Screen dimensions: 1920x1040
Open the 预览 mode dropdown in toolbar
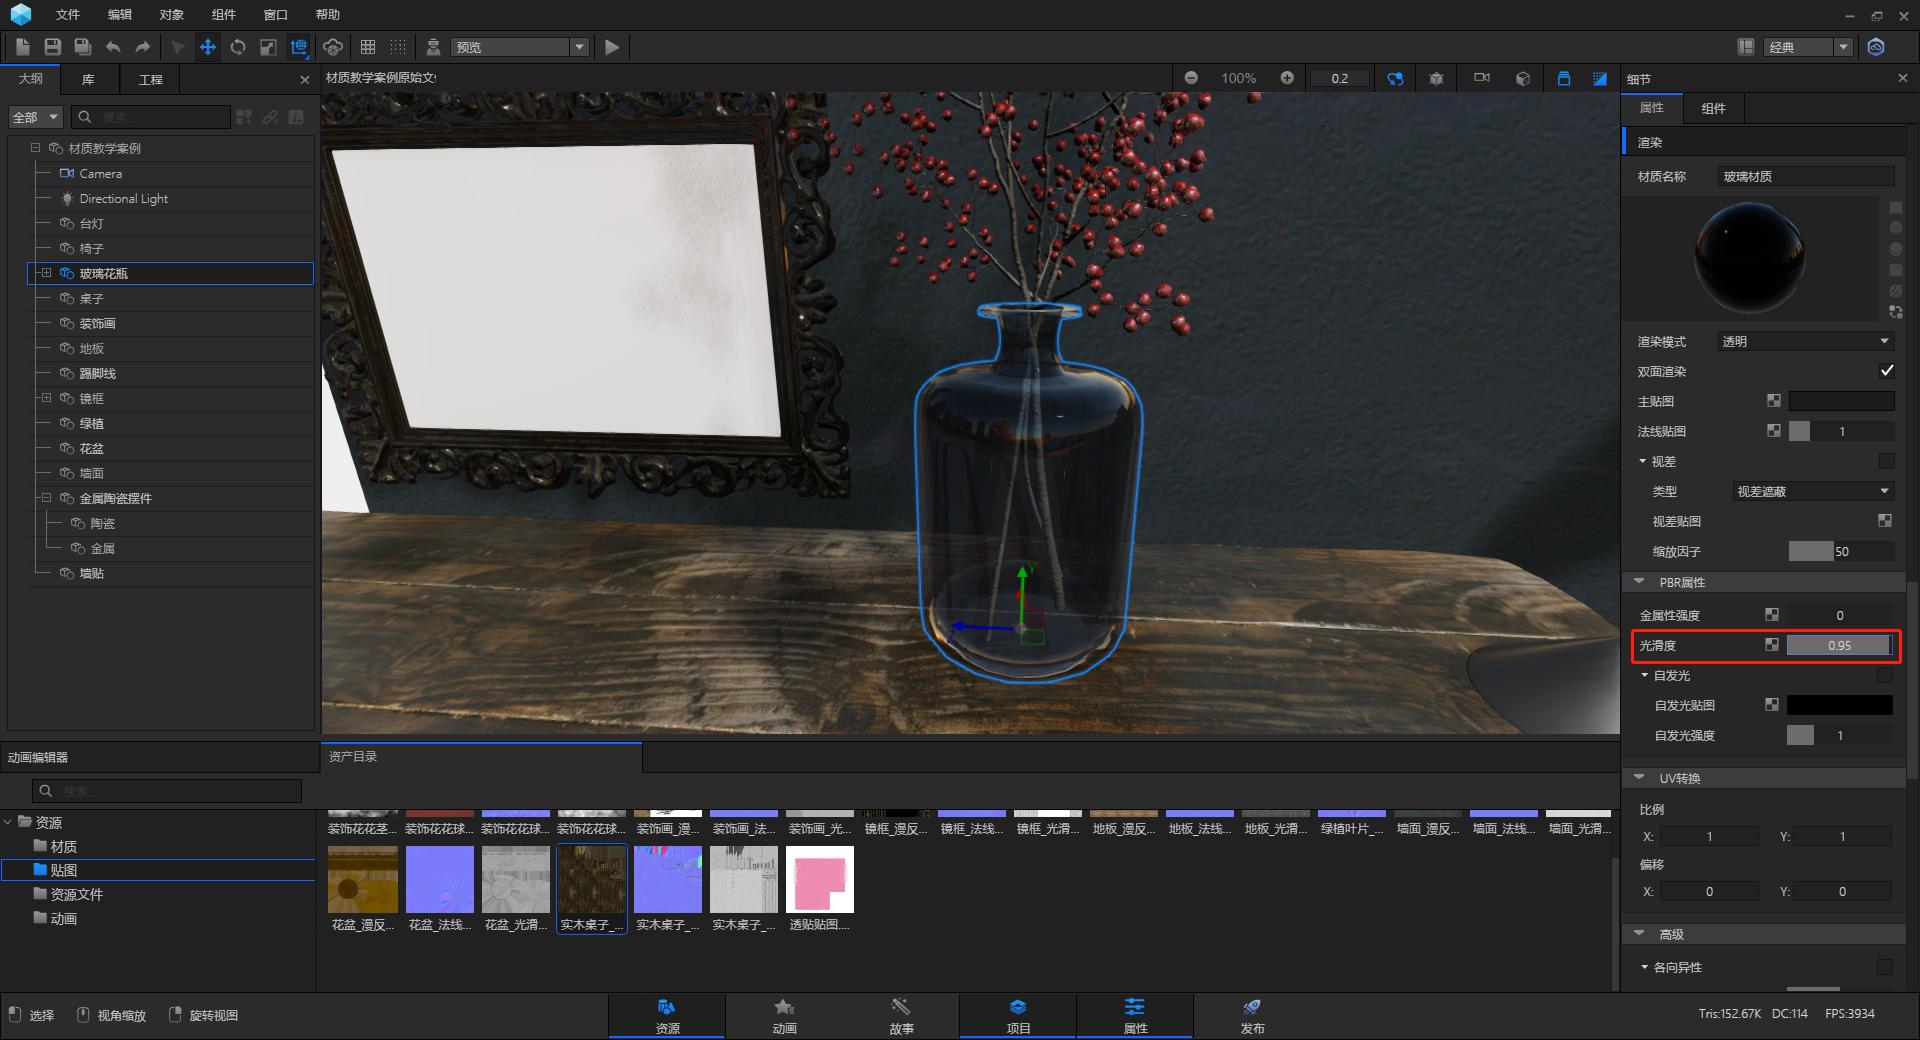coord(521,47)
